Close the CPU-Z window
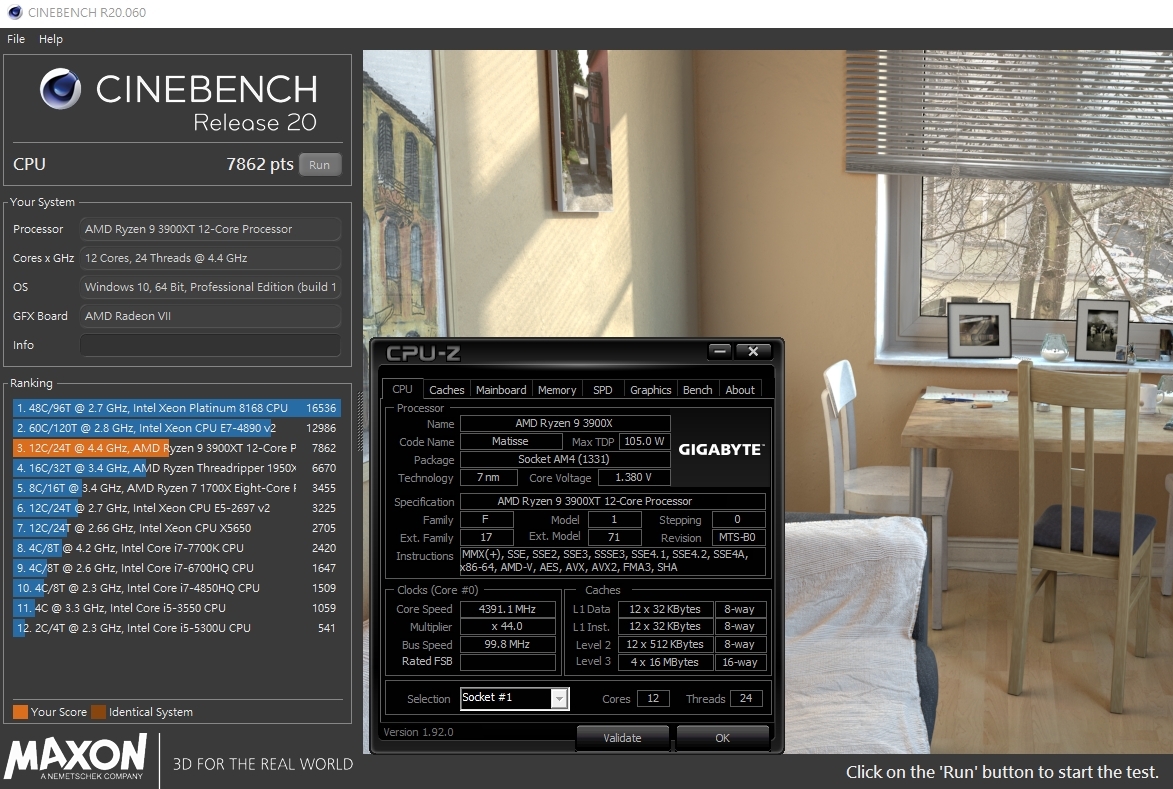Viewport: 1173px width, 789px height. pyautogui.click(x=753, y=351)
